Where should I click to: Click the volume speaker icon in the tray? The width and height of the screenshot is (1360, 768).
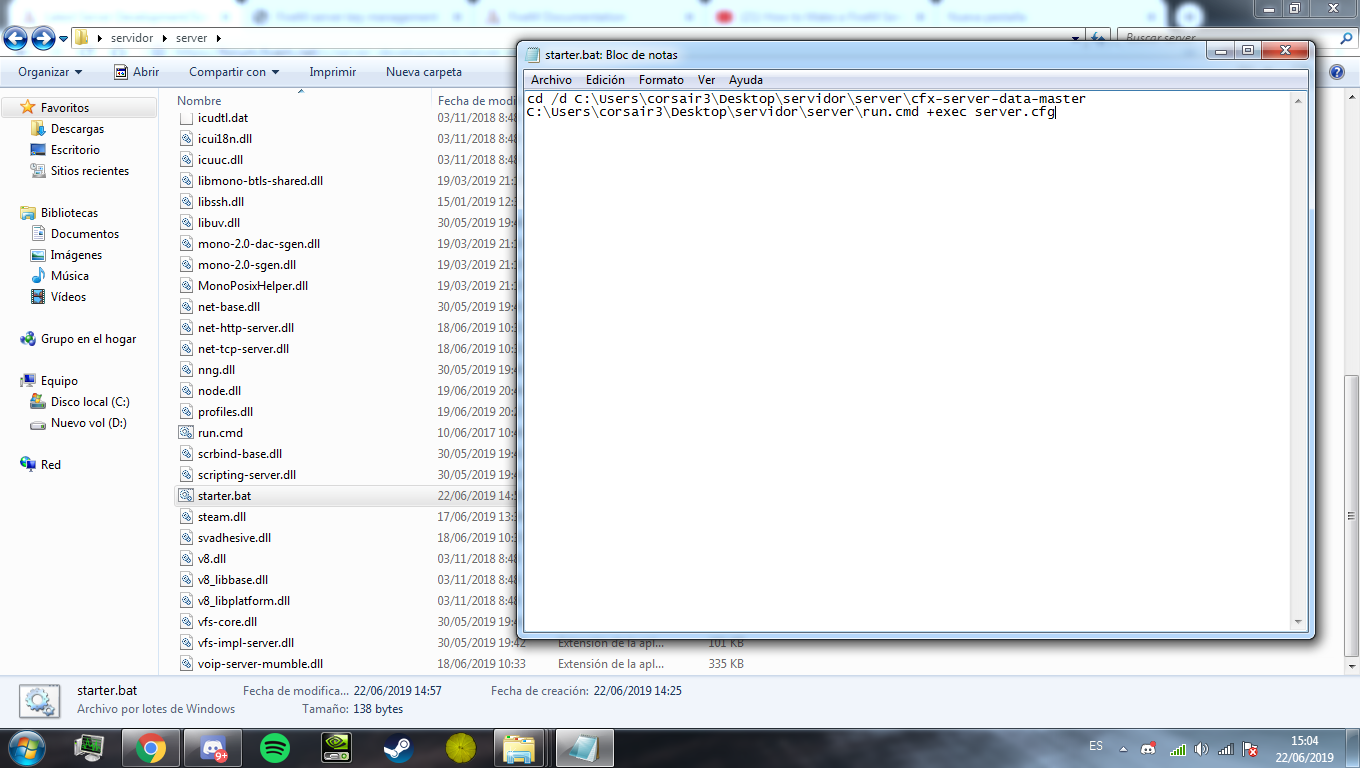pos(1201,748)
